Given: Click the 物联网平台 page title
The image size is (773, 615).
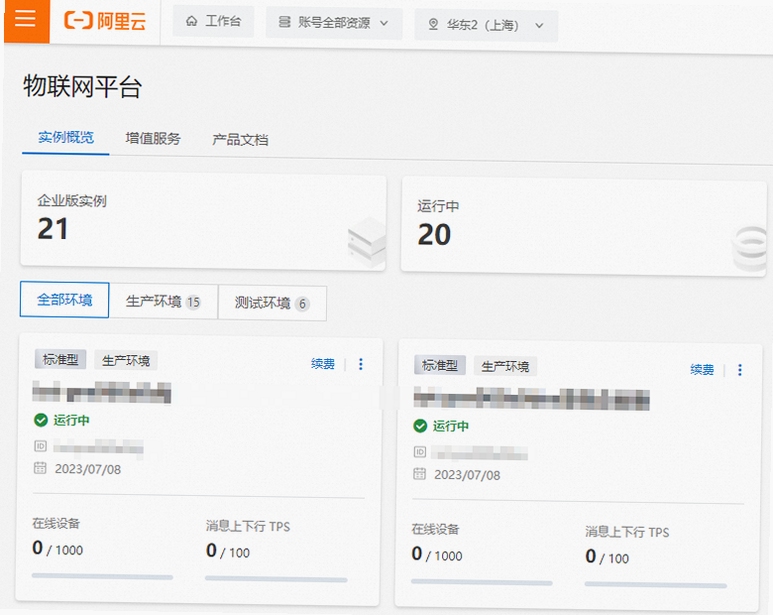Looking at the screenshot, I should [83, 87].
